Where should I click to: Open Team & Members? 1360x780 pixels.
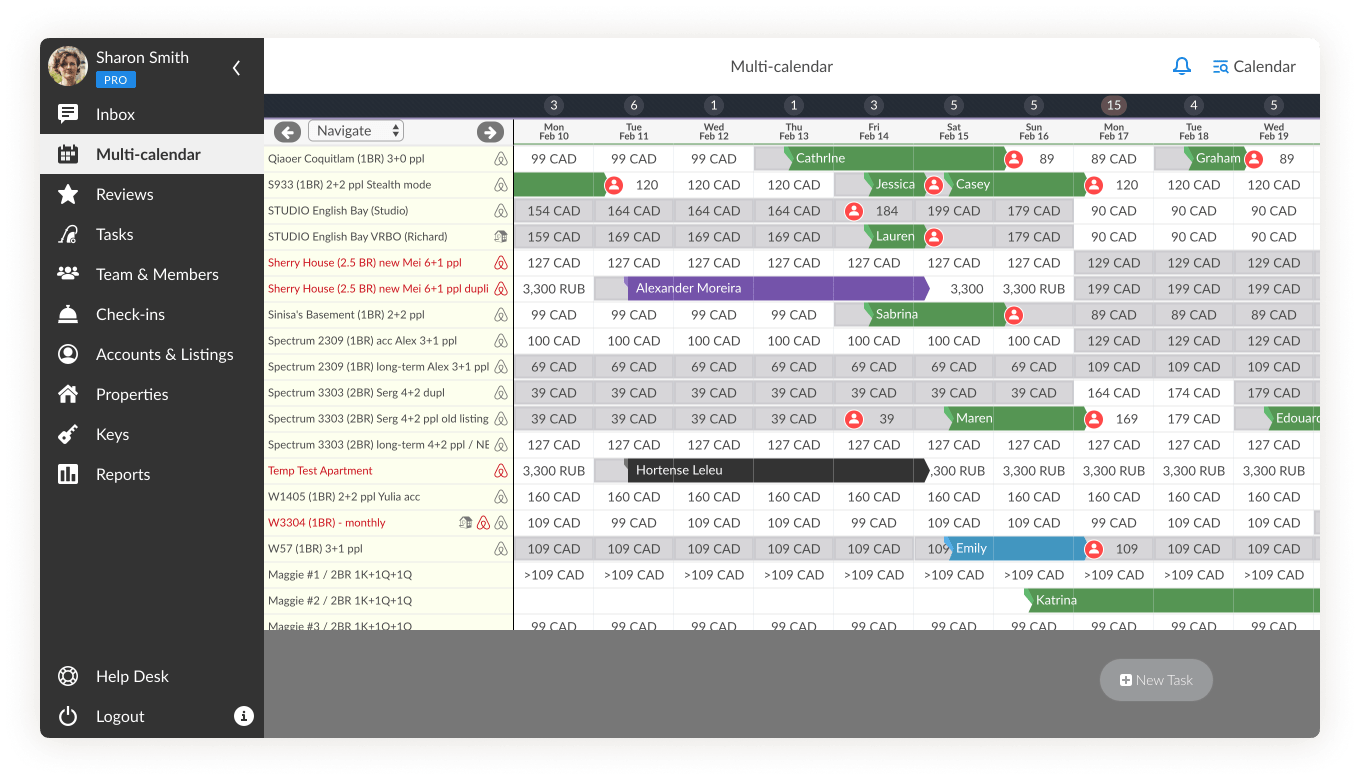[152, 274]
